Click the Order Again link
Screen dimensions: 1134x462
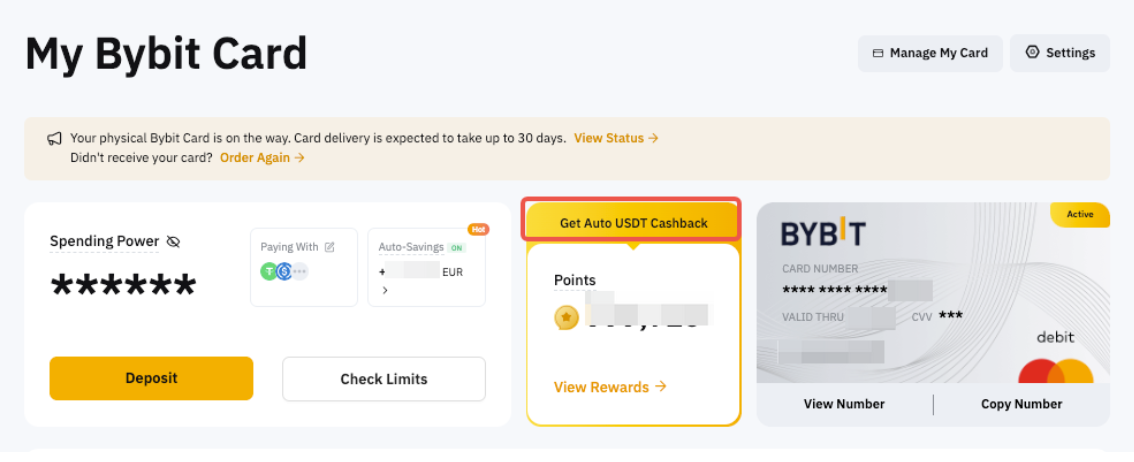[x=262, y=157]
